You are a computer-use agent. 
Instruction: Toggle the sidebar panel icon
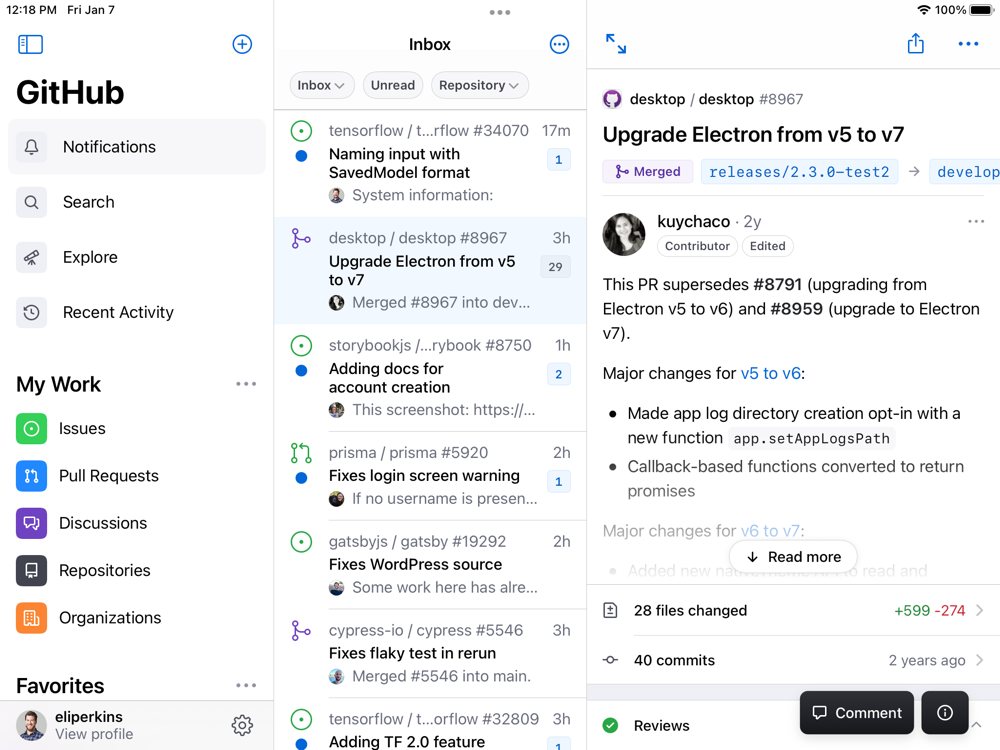[x=31, y=44]
